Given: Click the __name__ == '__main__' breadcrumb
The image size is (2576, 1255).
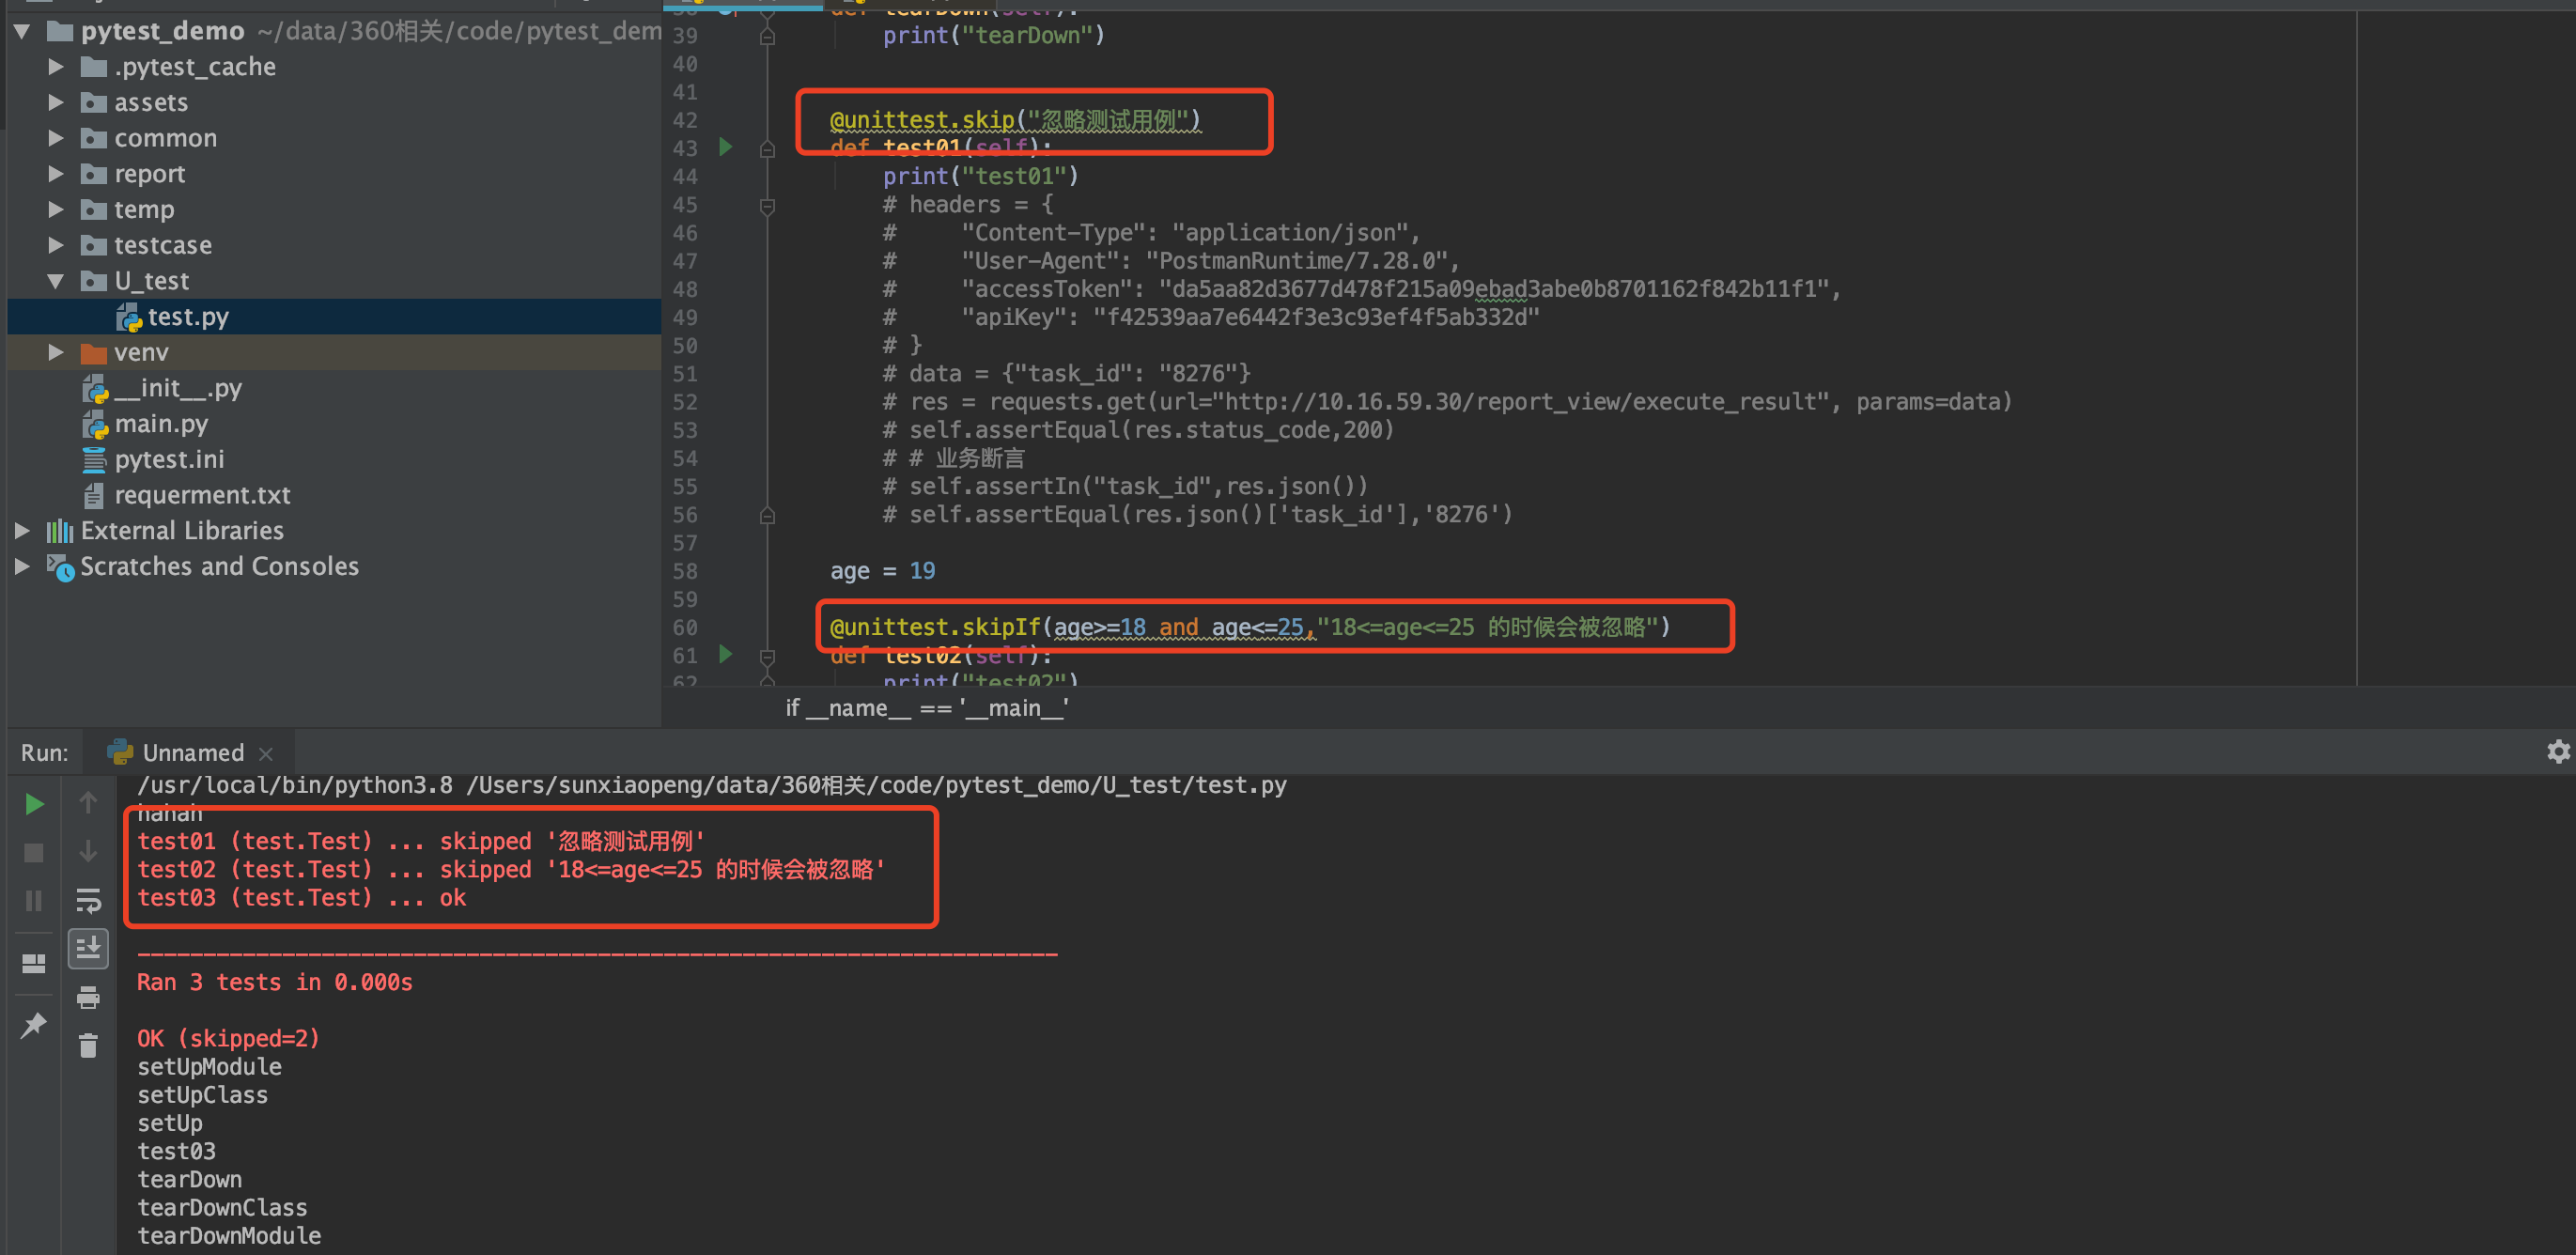Looking at the screenshot, I should pos(926,708).
